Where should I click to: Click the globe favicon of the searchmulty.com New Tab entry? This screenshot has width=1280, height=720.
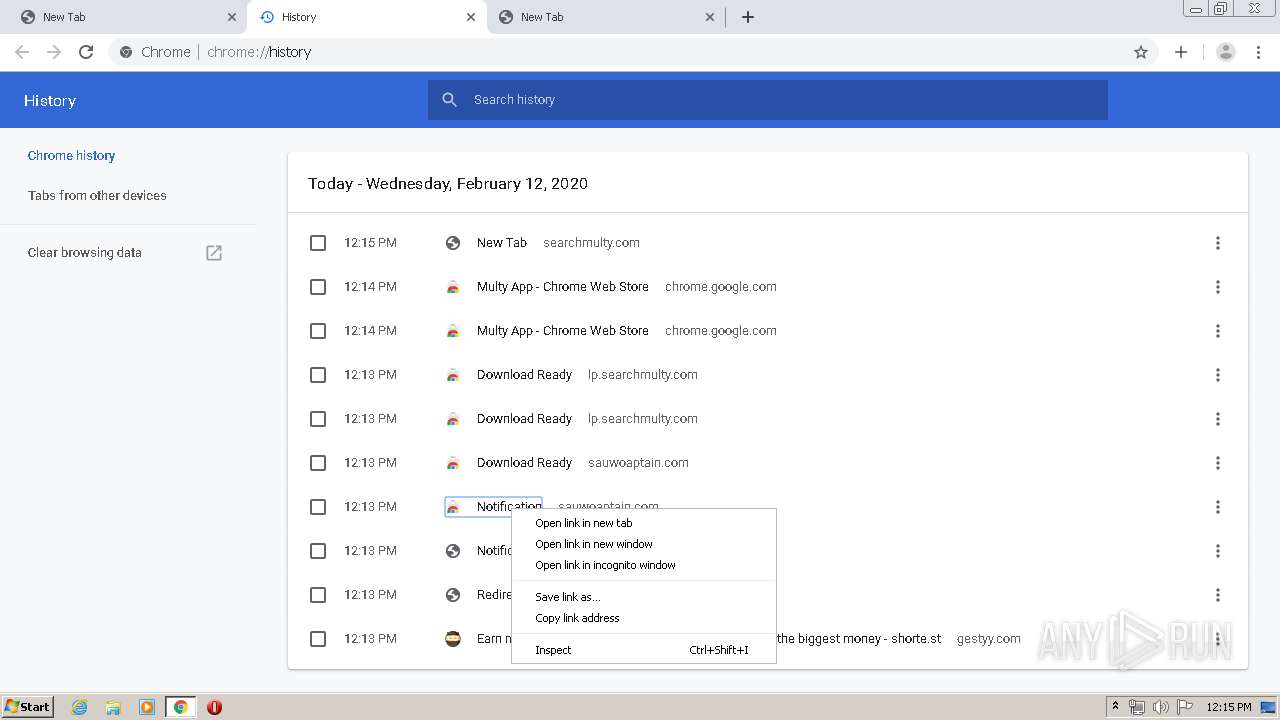(x=453, y=243)
